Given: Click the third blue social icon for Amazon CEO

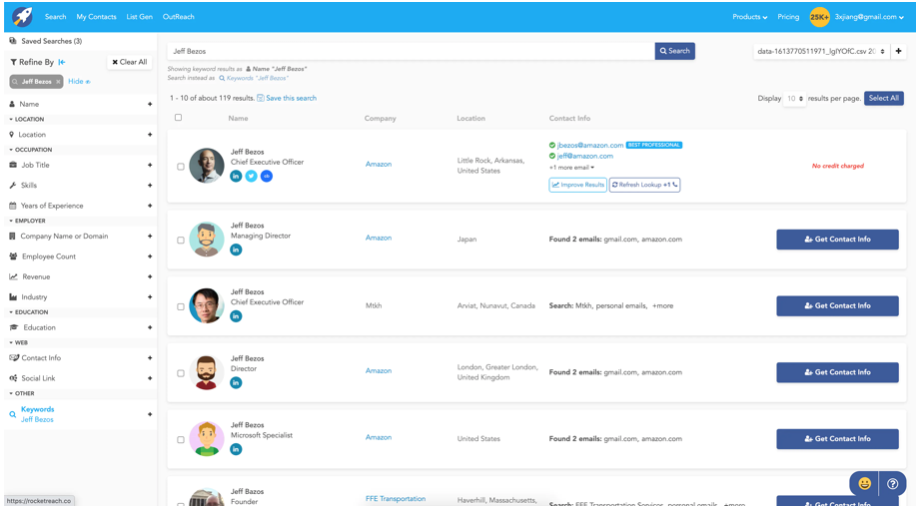Looking at the screenshot, I should (266, 176).
